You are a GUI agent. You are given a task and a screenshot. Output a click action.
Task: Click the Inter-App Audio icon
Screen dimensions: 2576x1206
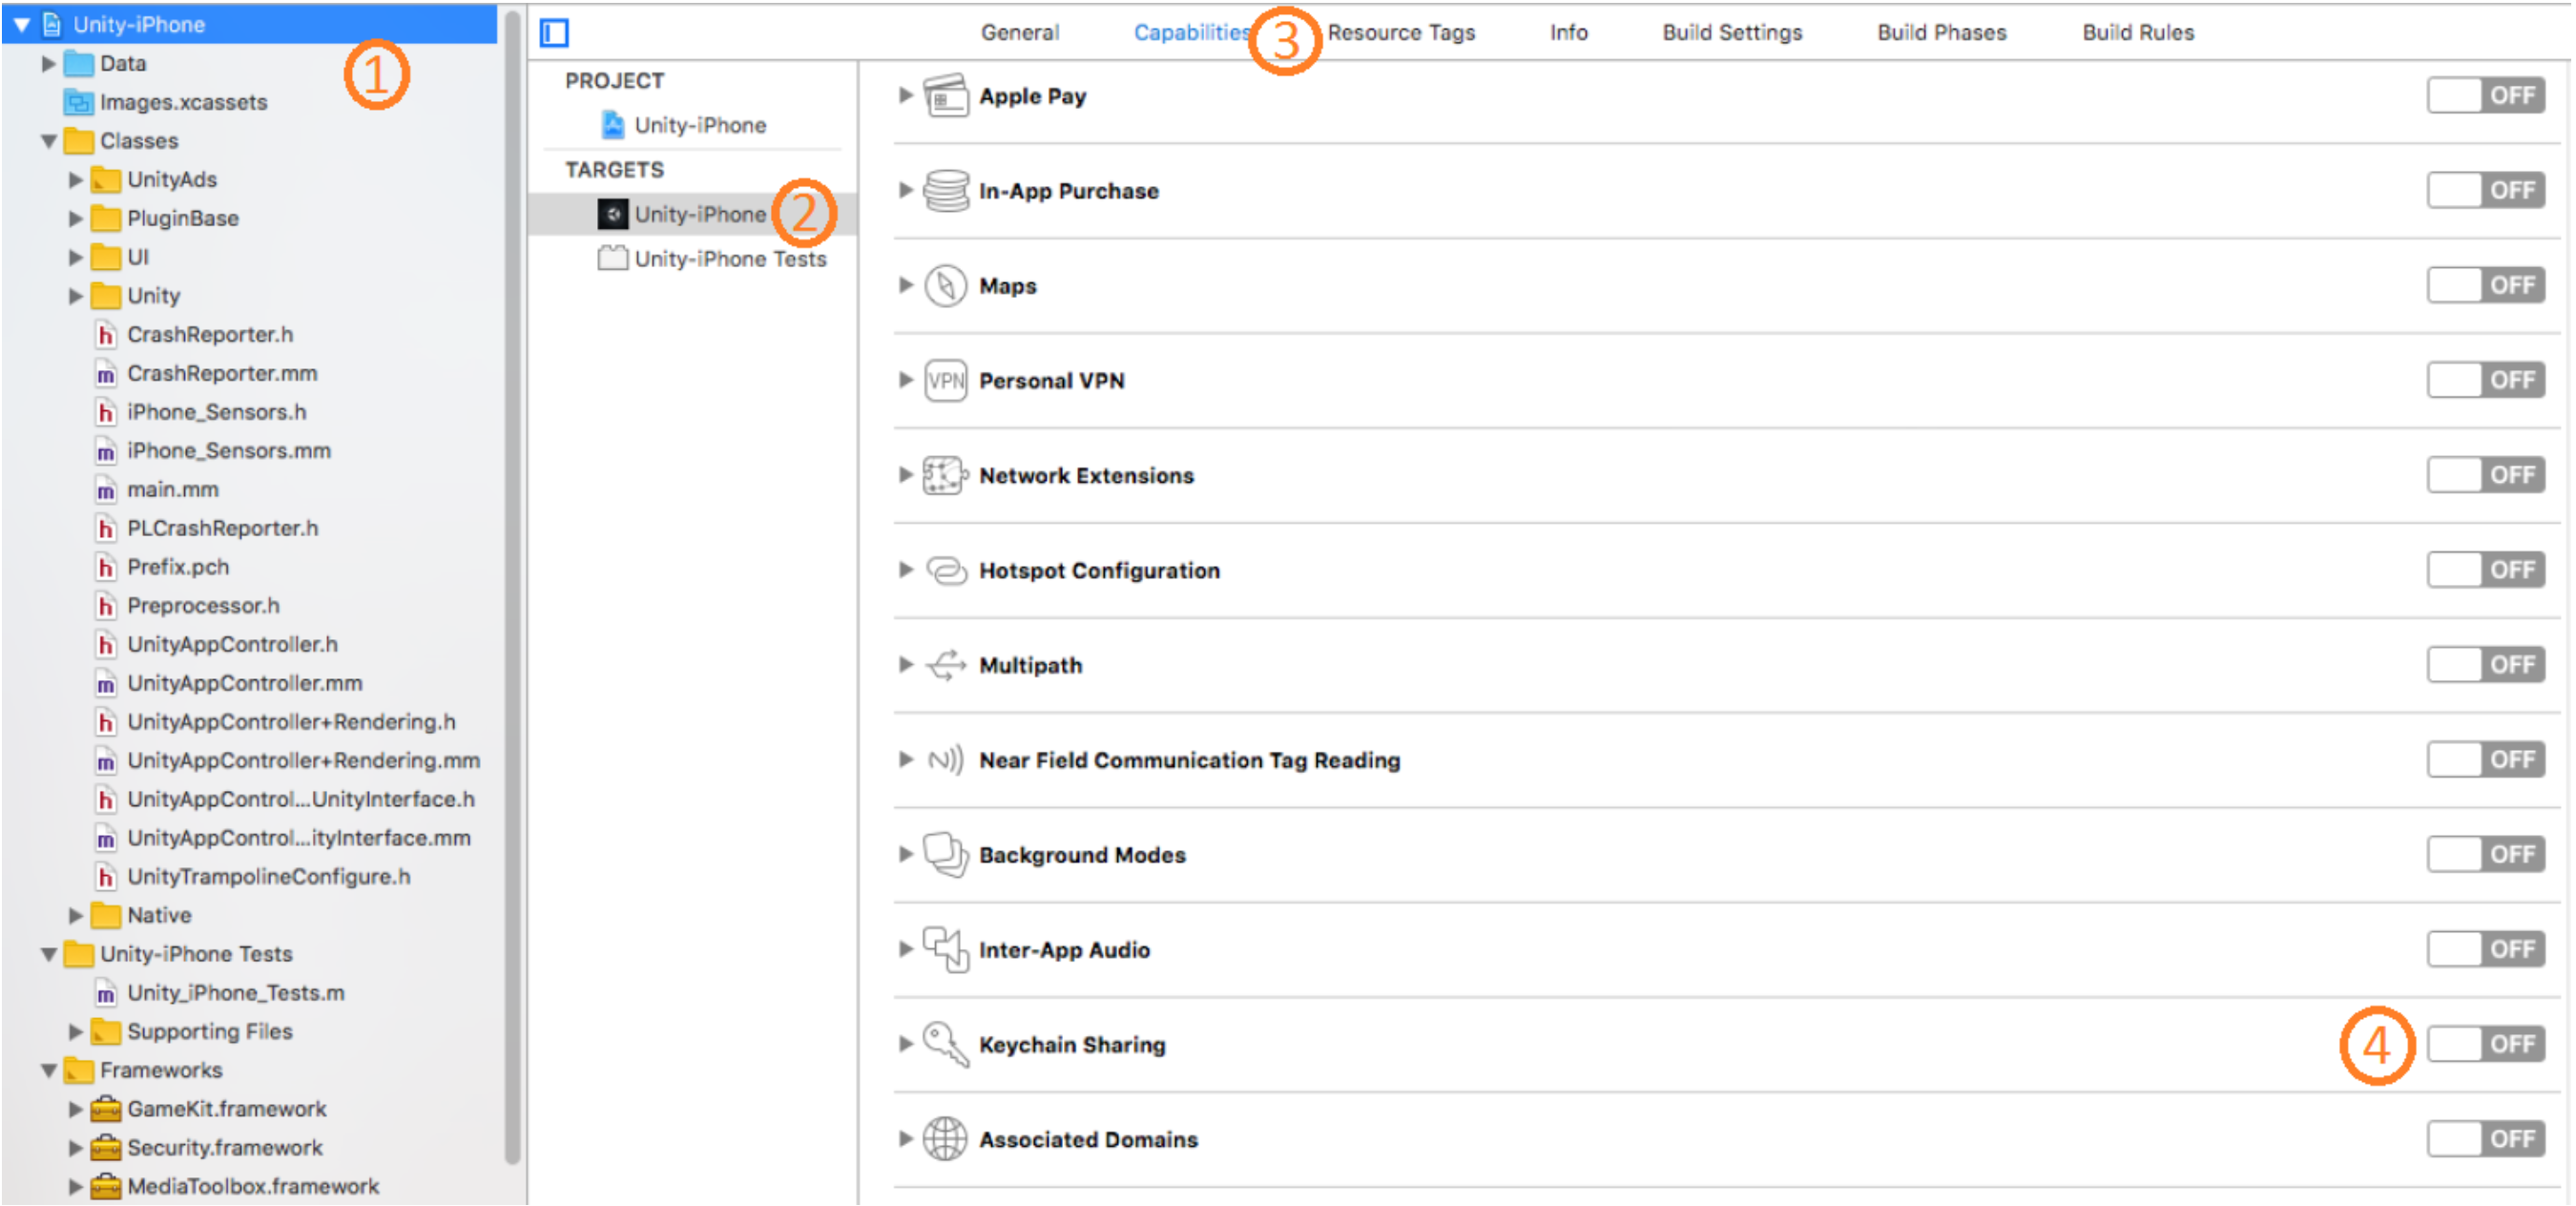point(945,949)
